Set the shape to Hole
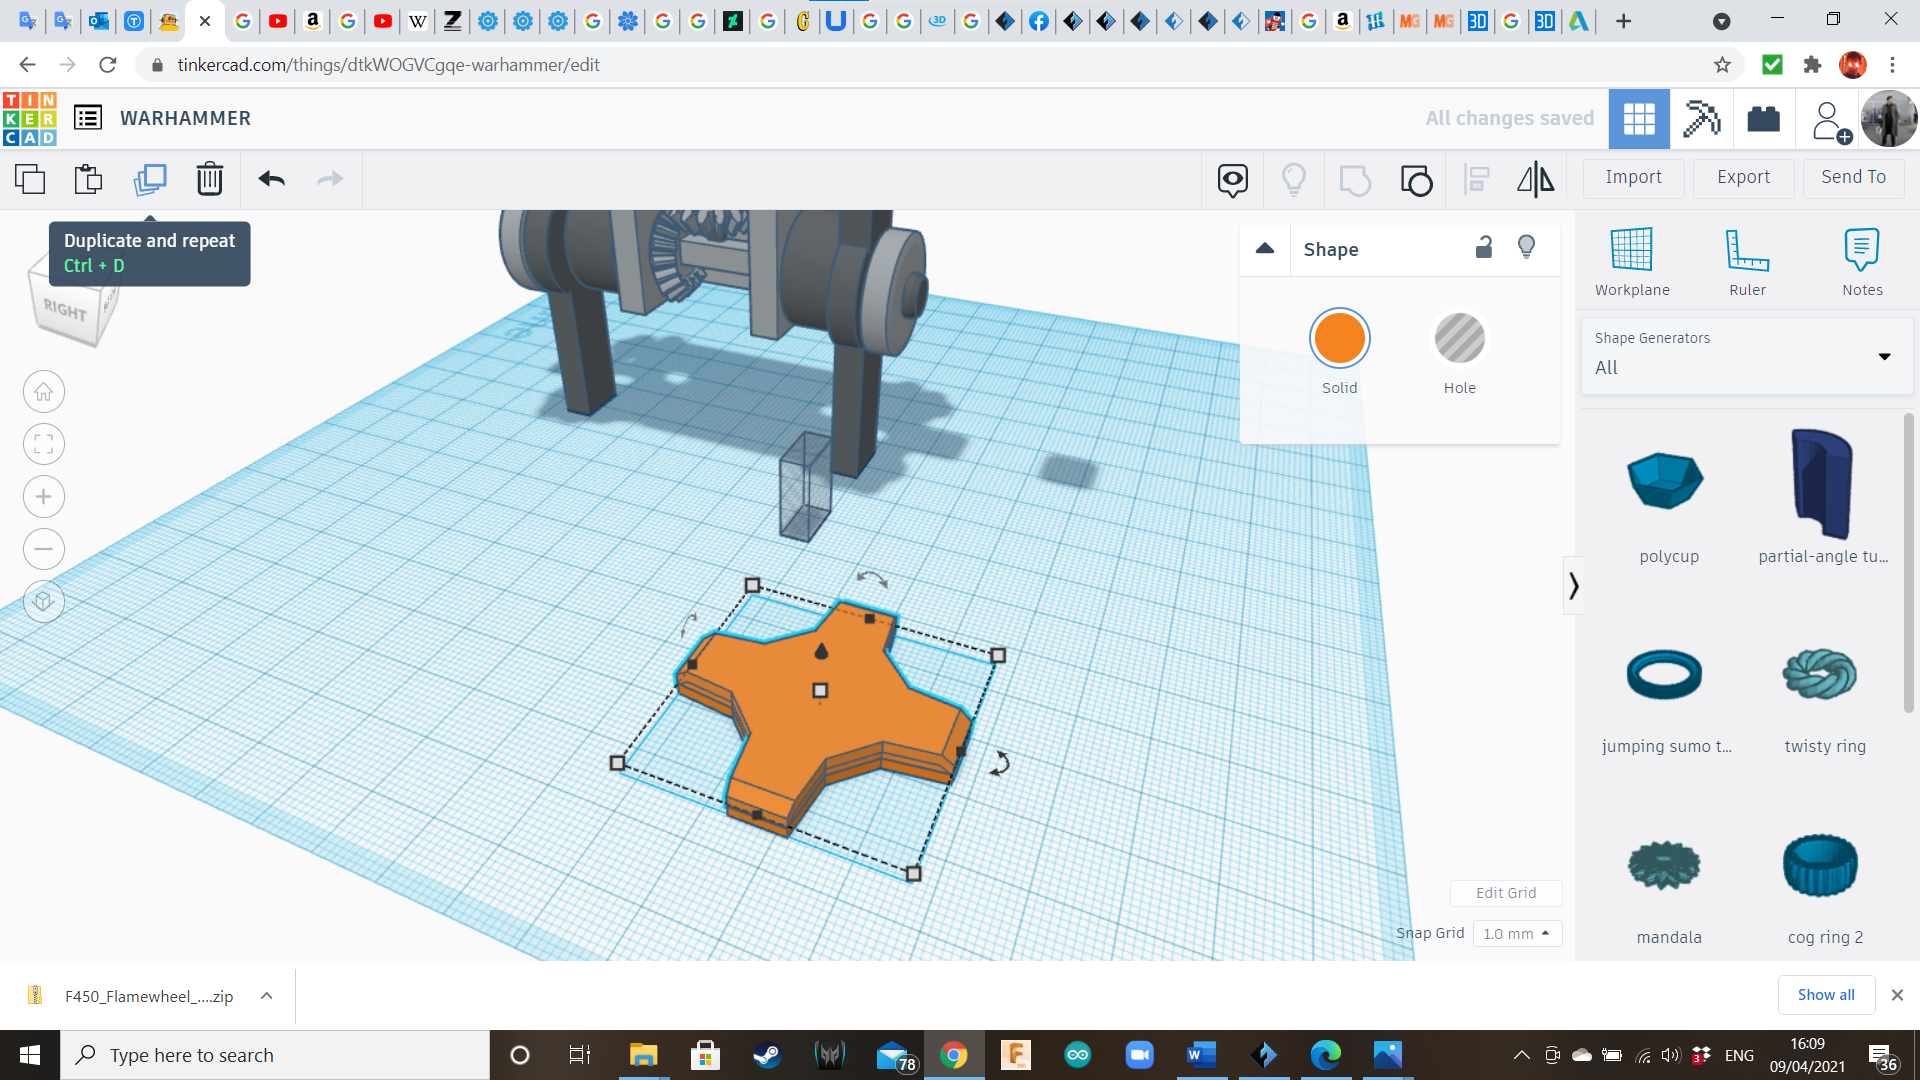The width and height of the screenshot is (1920, 1080). 1459,339
